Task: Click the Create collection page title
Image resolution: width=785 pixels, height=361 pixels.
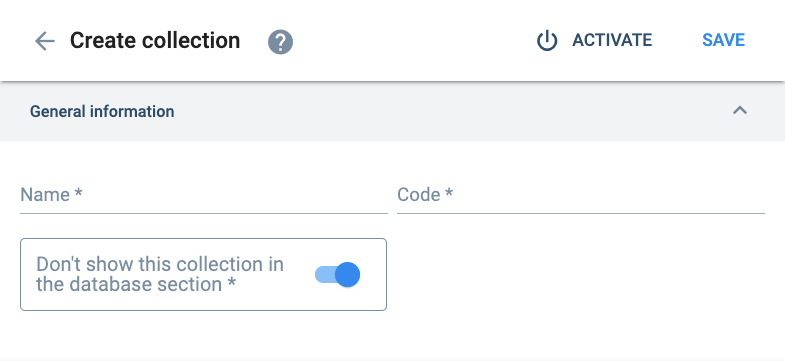Action: tap(155, 41)
